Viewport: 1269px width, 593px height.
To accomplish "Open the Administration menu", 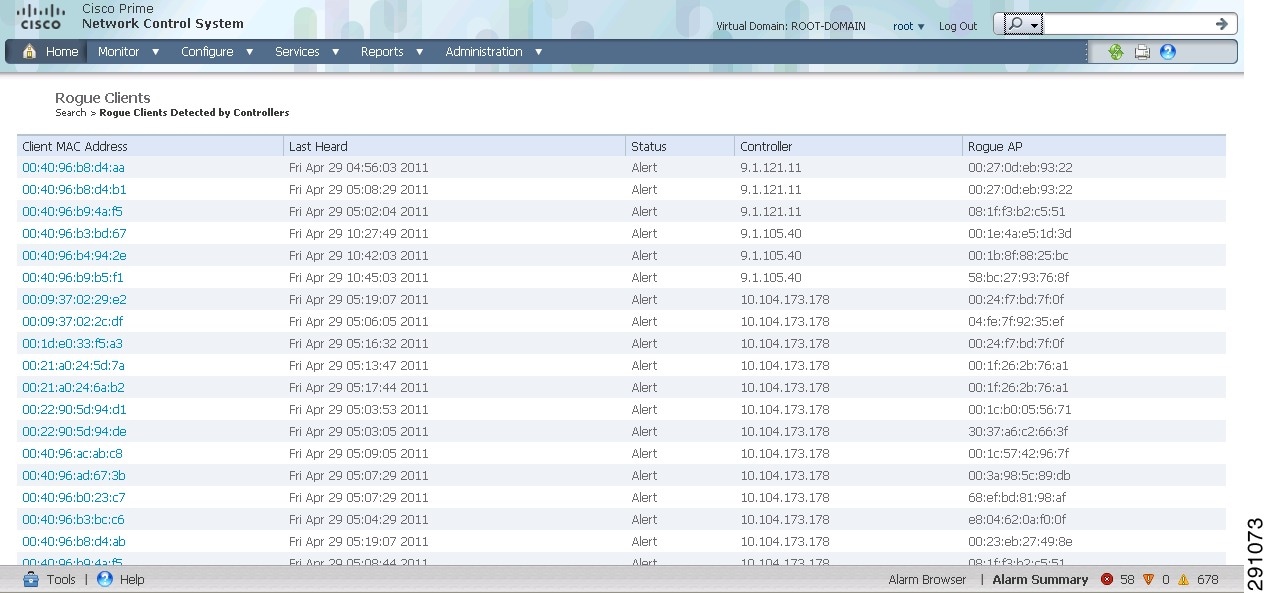I will pyautogui.click(x=484, y=51).
